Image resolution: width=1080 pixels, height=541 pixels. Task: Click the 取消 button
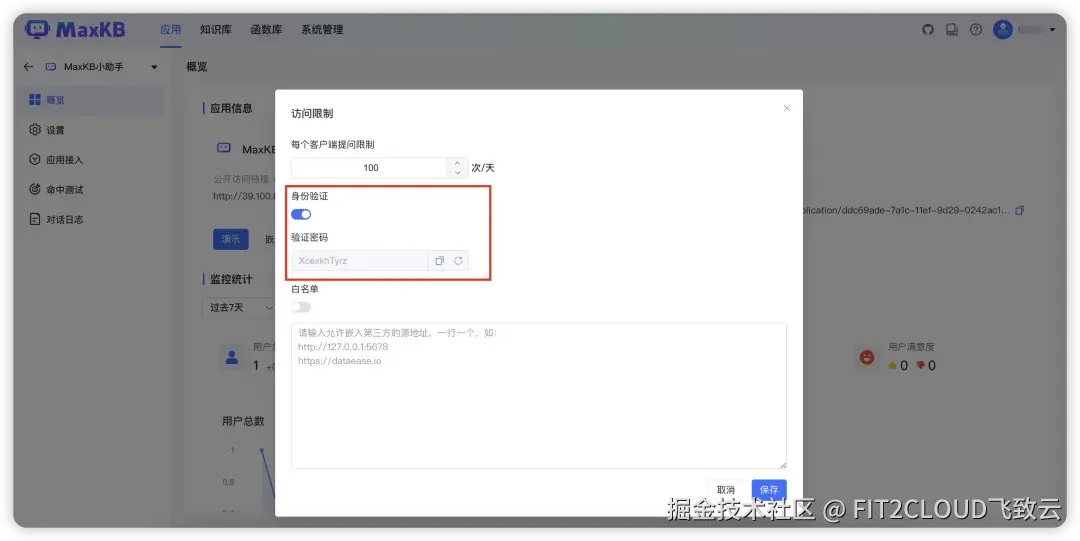click(x=726, y=489)
